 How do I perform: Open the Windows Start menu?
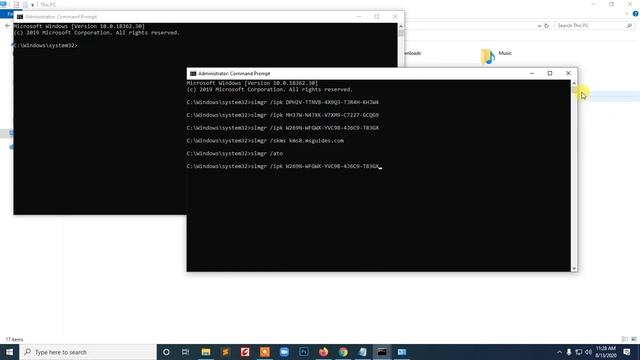9,352
